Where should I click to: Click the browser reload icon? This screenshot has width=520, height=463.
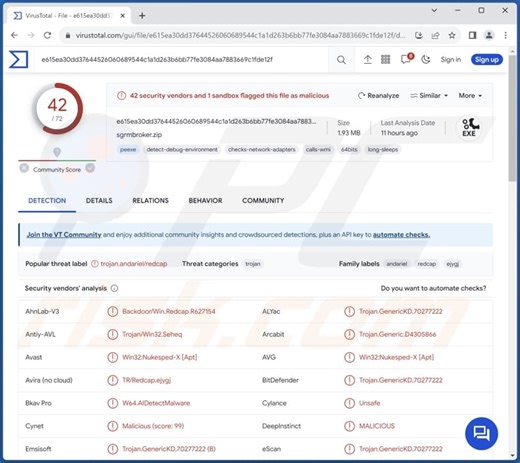click(48, 35)
